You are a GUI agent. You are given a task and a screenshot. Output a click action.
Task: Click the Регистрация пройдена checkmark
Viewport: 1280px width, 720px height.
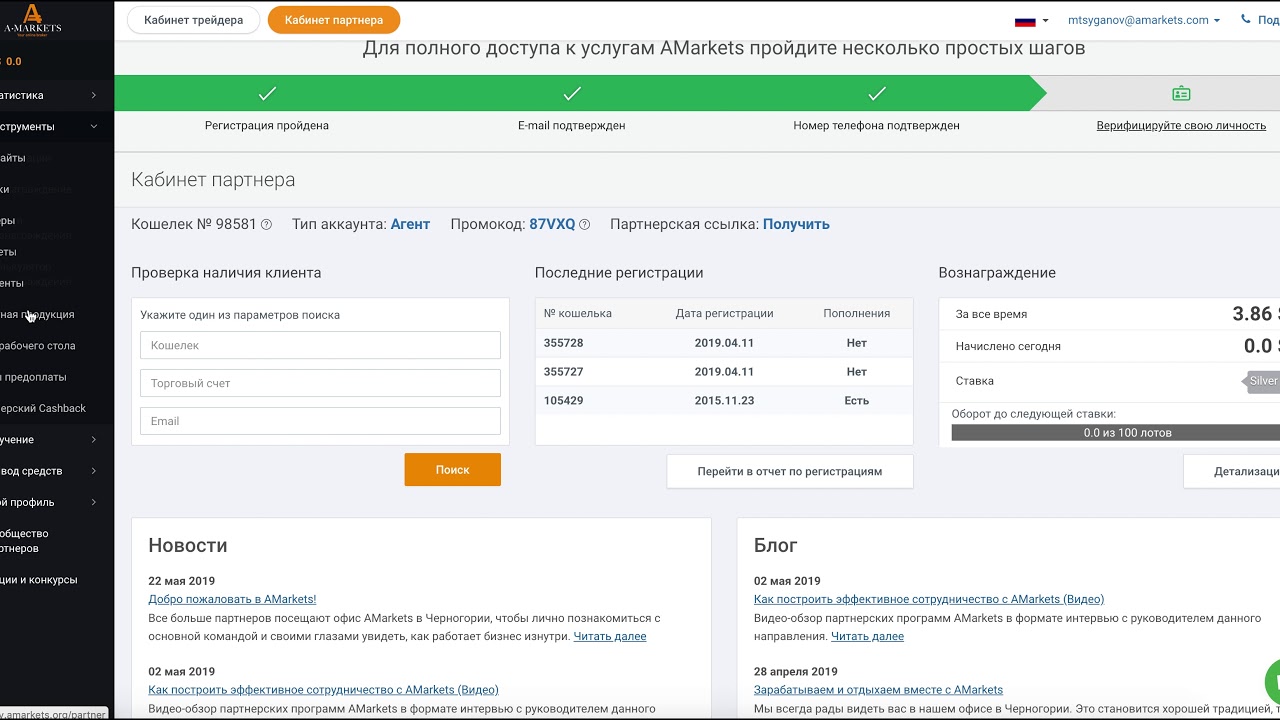tap(267, 94)
